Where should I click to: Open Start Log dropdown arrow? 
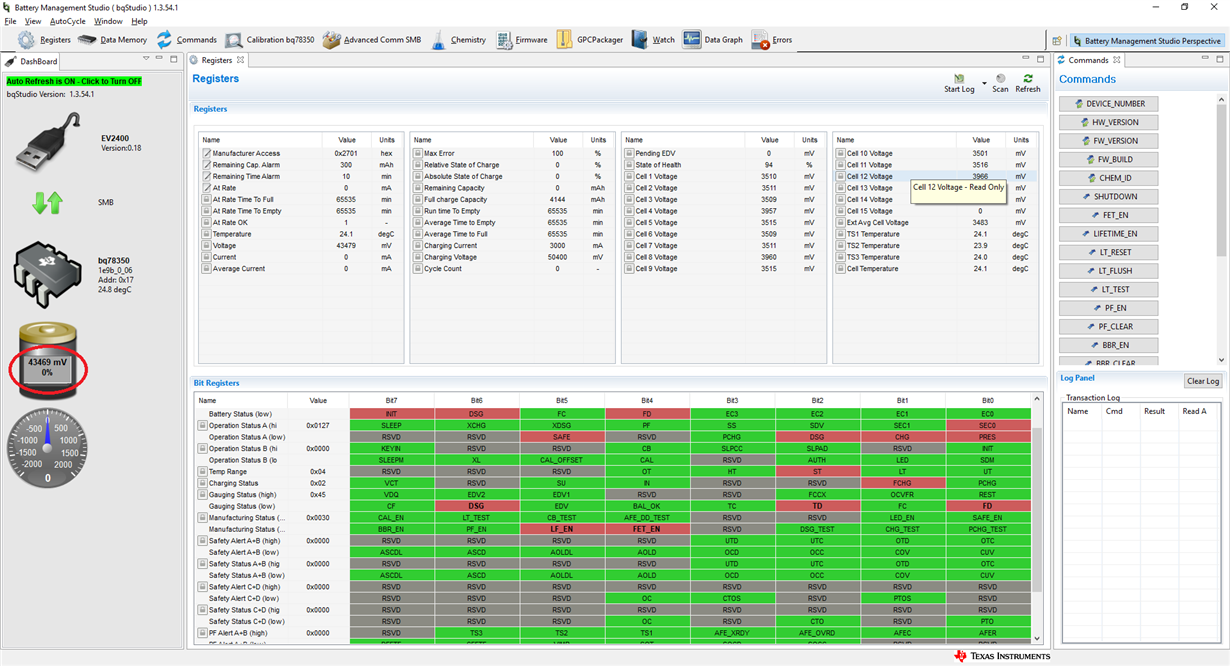(x=984, y=83)
